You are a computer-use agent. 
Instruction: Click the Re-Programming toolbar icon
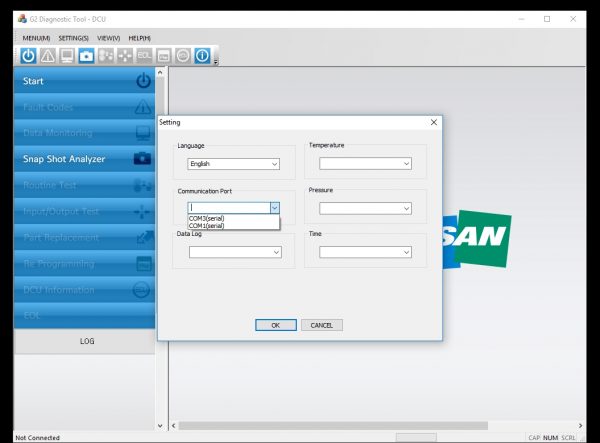pos(164,56)
